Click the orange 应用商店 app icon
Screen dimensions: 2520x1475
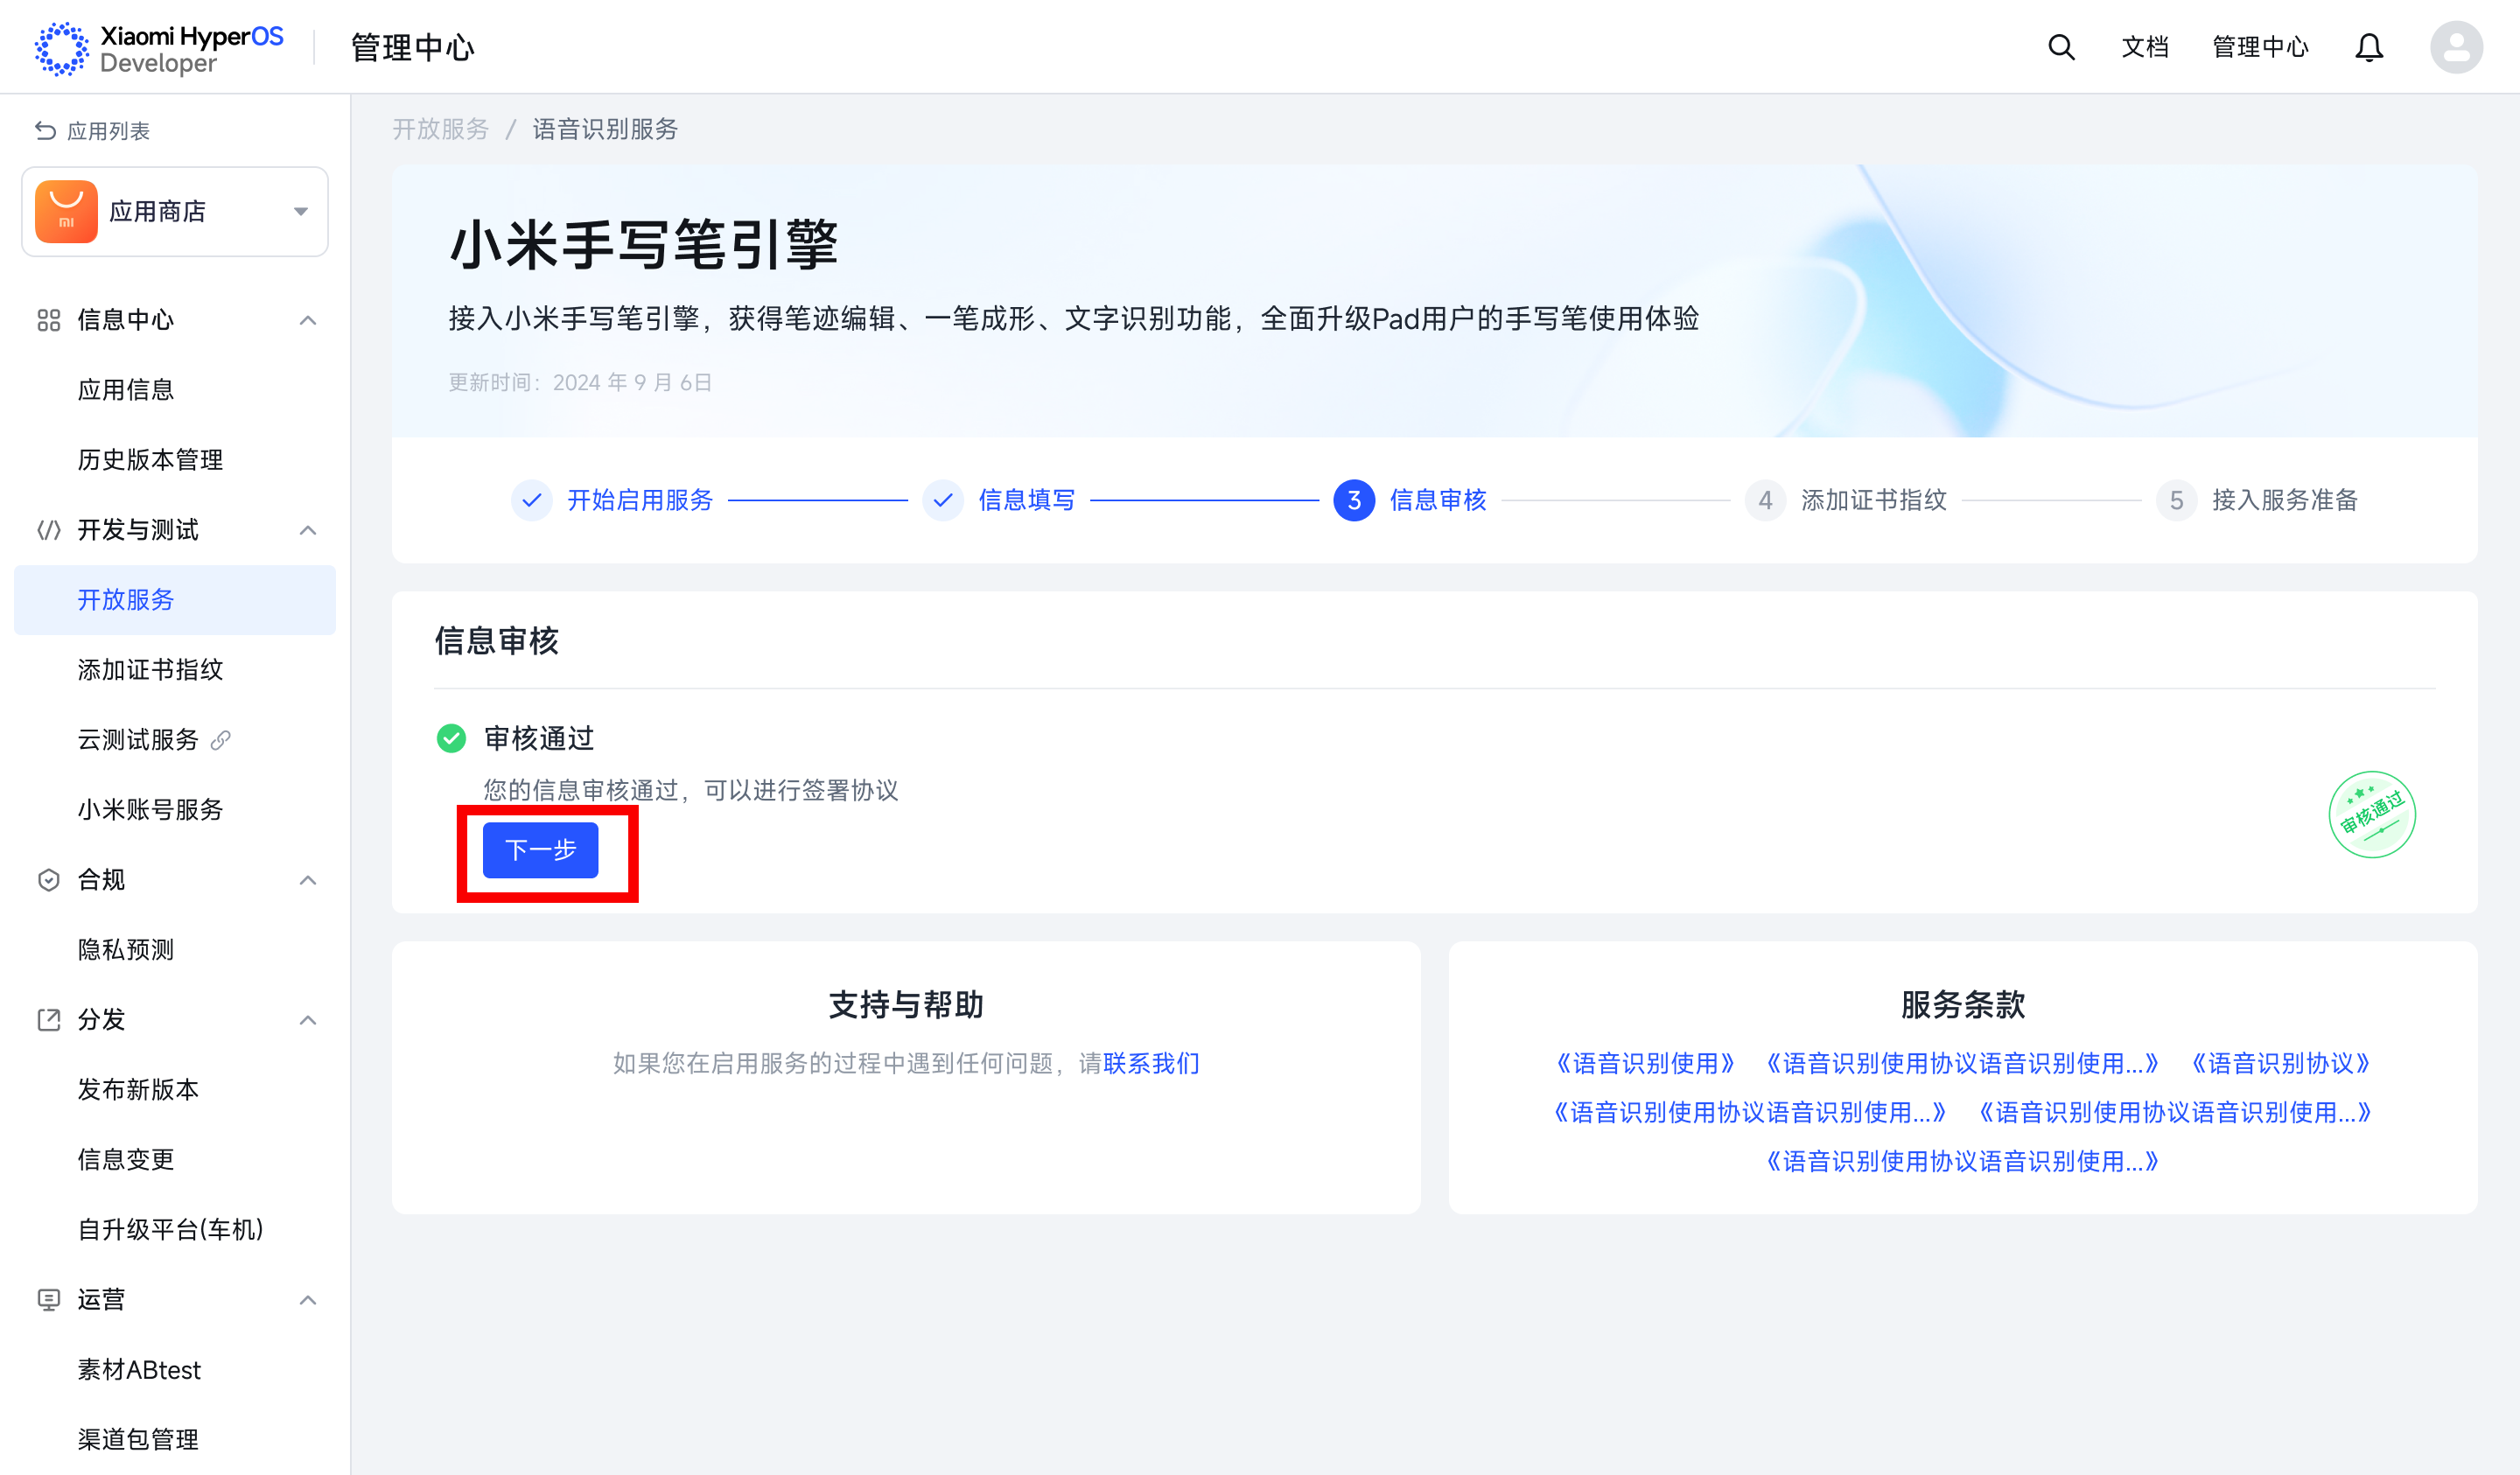click(66, 211)
